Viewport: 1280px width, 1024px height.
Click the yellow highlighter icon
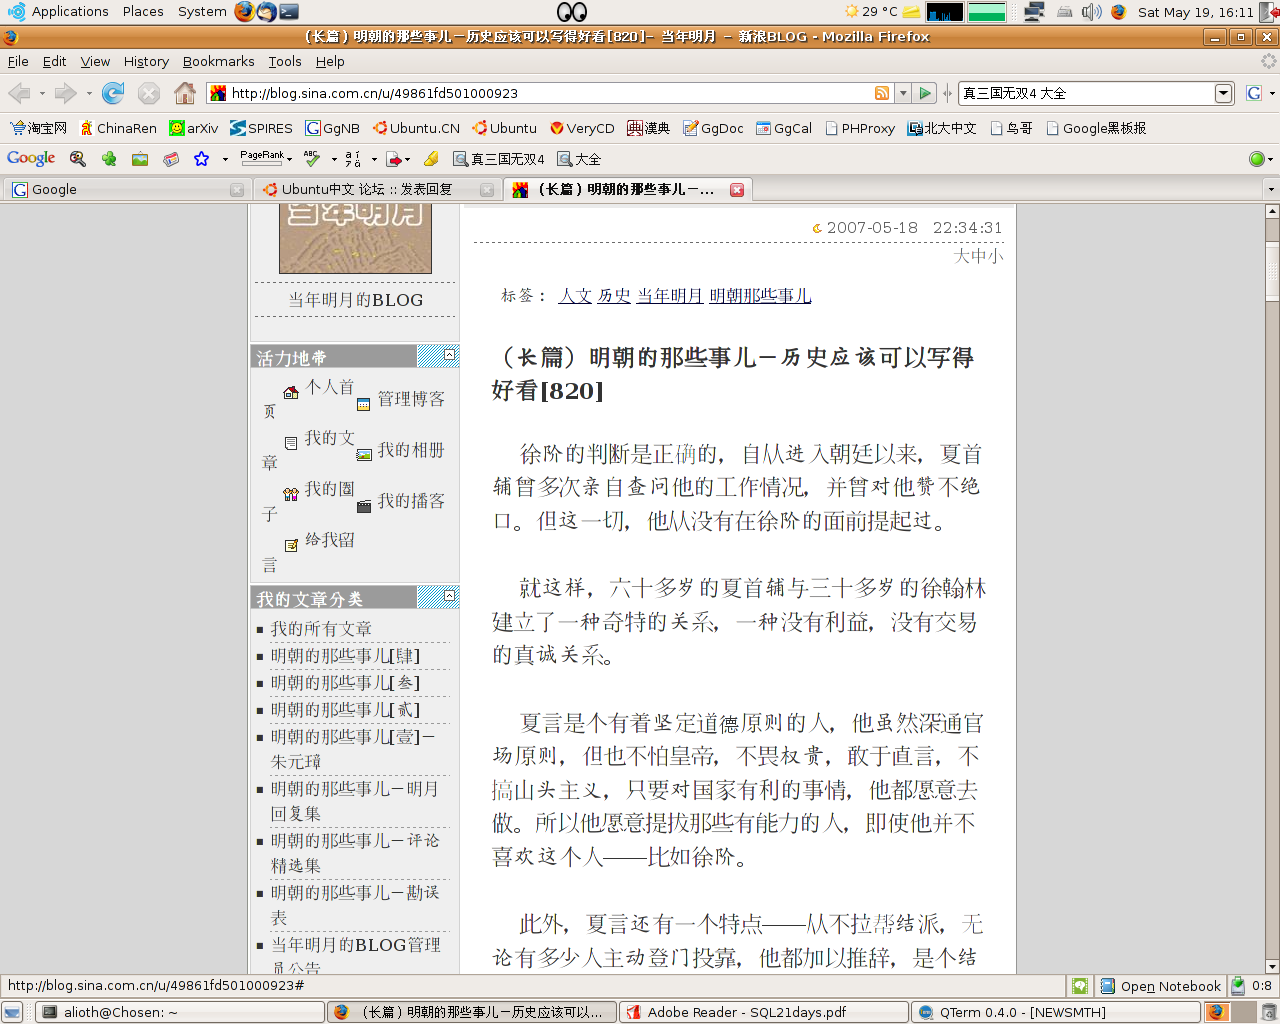pos(431,158)
